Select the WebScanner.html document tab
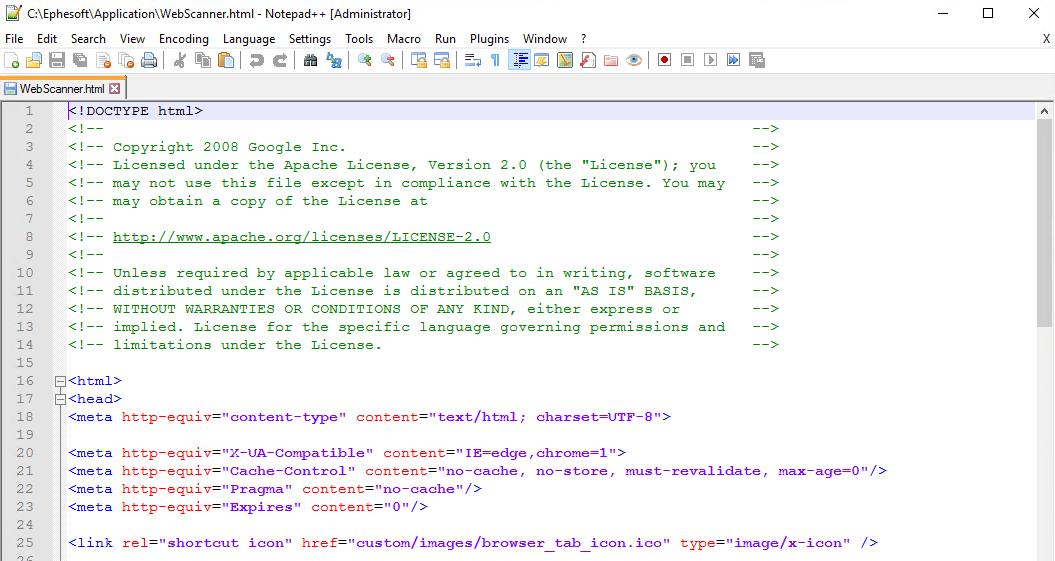Screen dimensions: 1055x561 (x=62, y=89)
